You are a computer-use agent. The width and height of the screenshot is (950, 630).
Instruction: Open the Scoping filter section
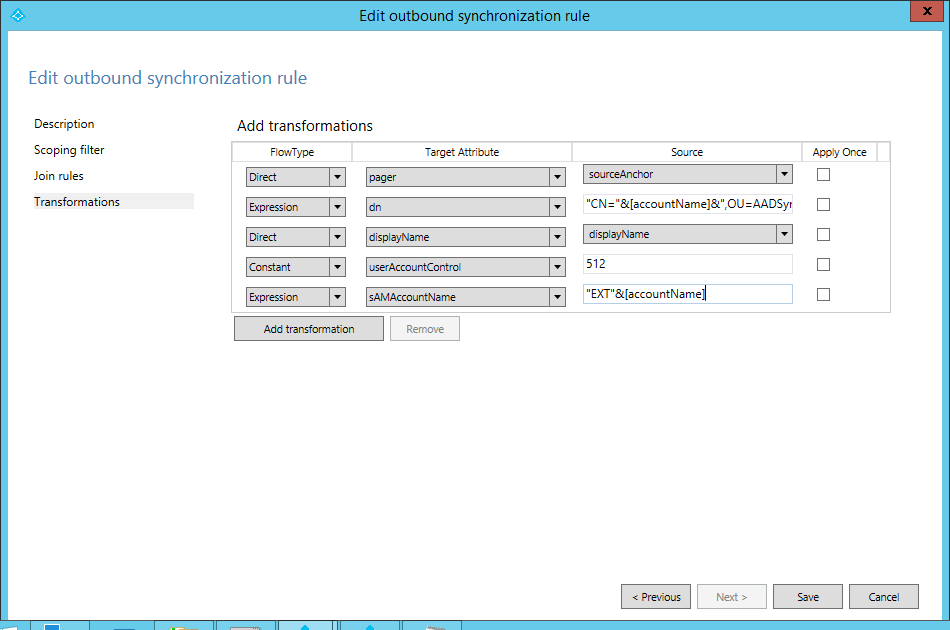pyautogui.click(x=69, y=150)
